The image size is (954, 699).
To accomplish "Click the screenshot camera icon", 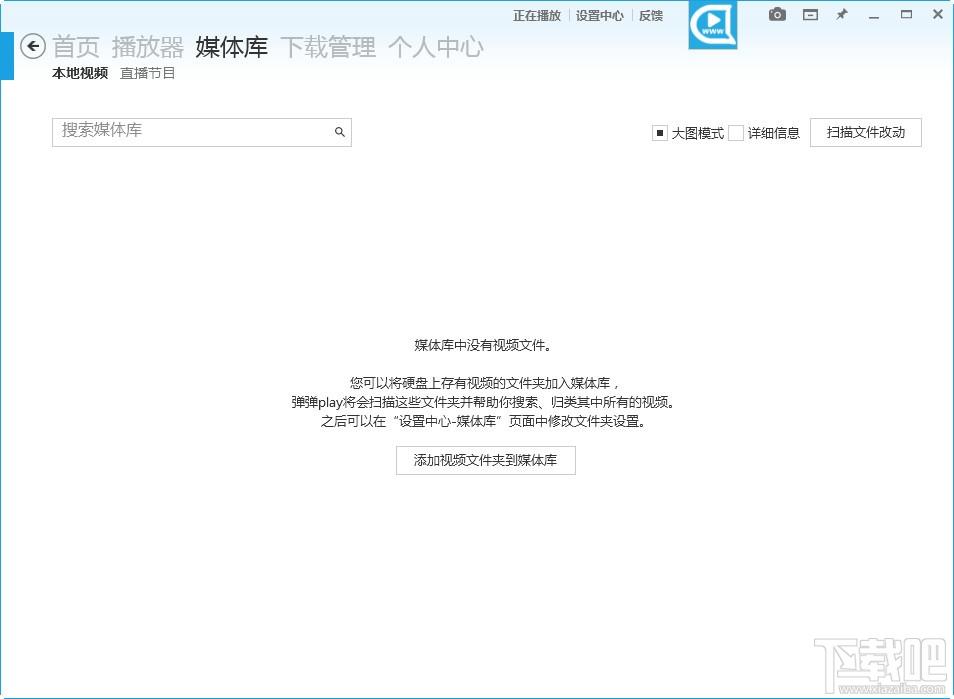I will coord(777,15).
